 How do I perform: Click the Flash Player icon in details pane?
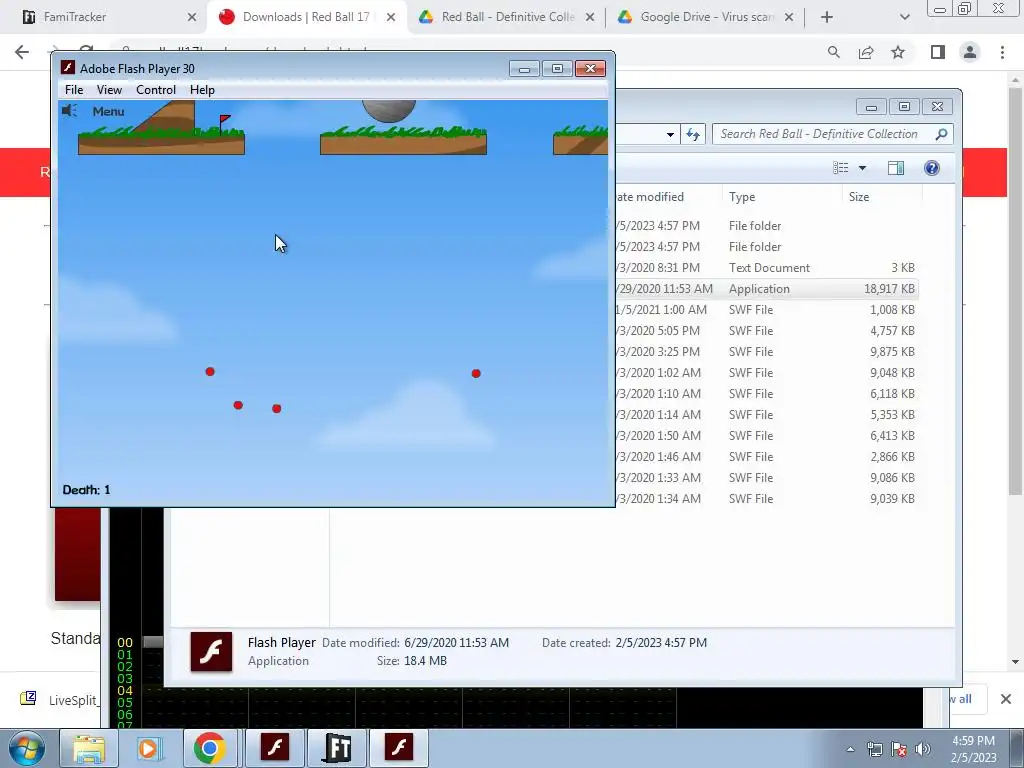pos(211,652)
